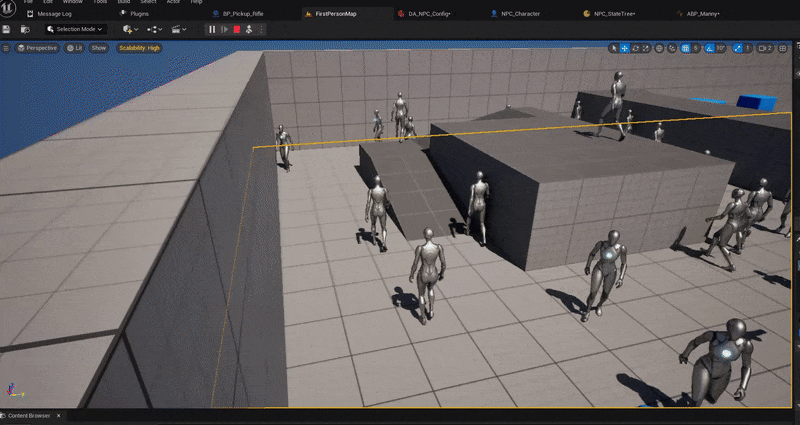Click the Scalability: High warning button
Viewport: 800px width, 425px height.
pos(139,48)
